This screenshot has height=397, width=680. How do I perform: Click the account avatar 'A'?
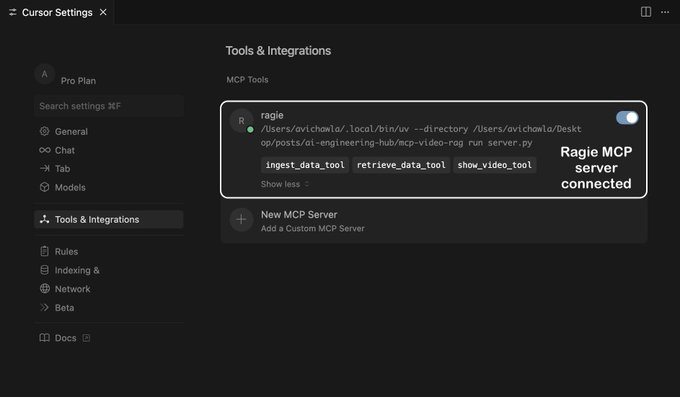44,74
